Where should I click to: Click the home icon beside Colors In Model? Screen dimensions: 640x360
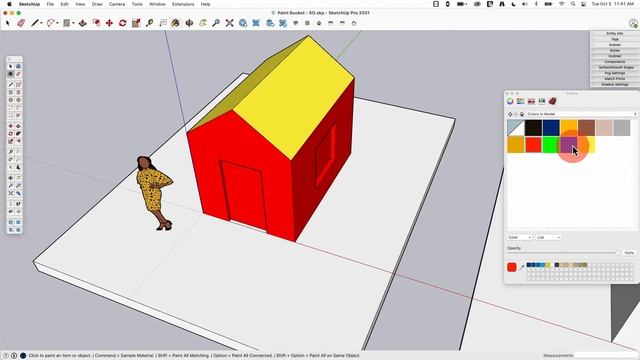click(522, 114)
